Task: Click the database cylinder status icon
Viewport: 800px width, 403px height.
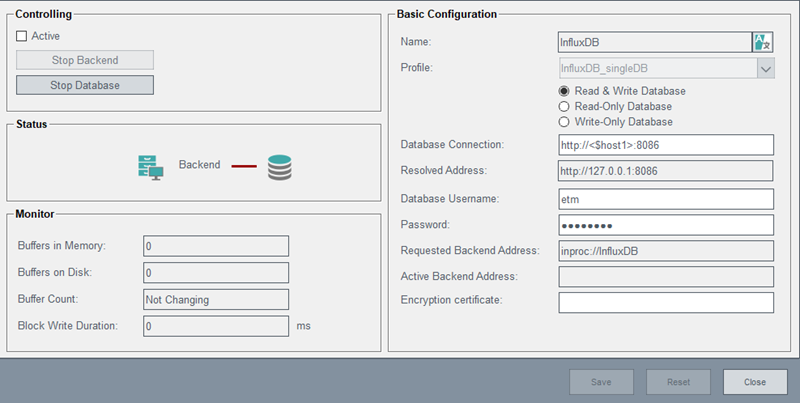Action: pyautogui.click(x=280, y=166)
